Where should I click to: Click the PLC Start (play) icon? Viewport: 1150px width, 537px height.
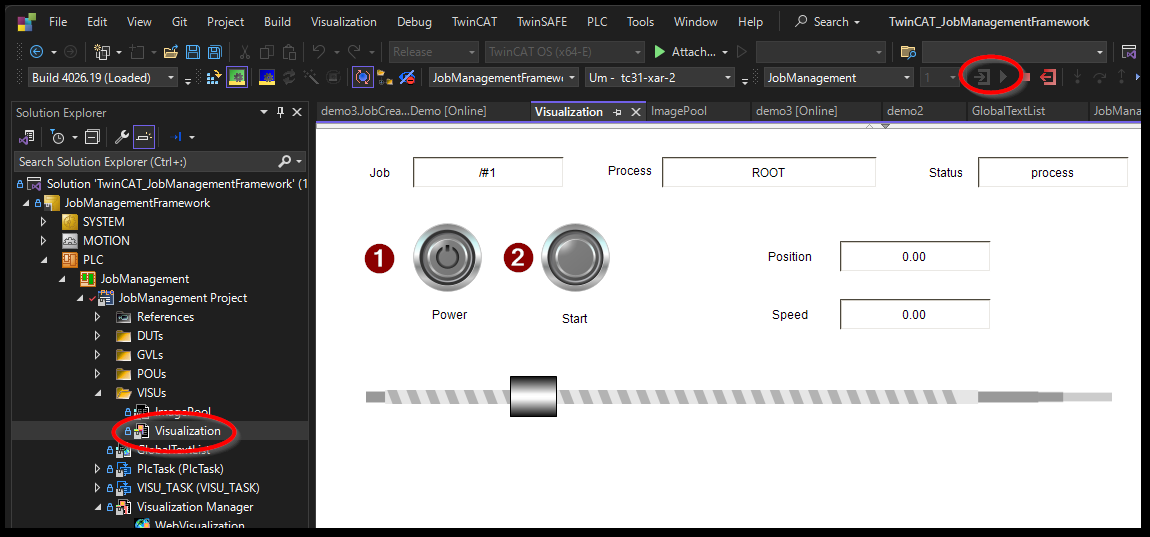click(x=1003, y=77)
